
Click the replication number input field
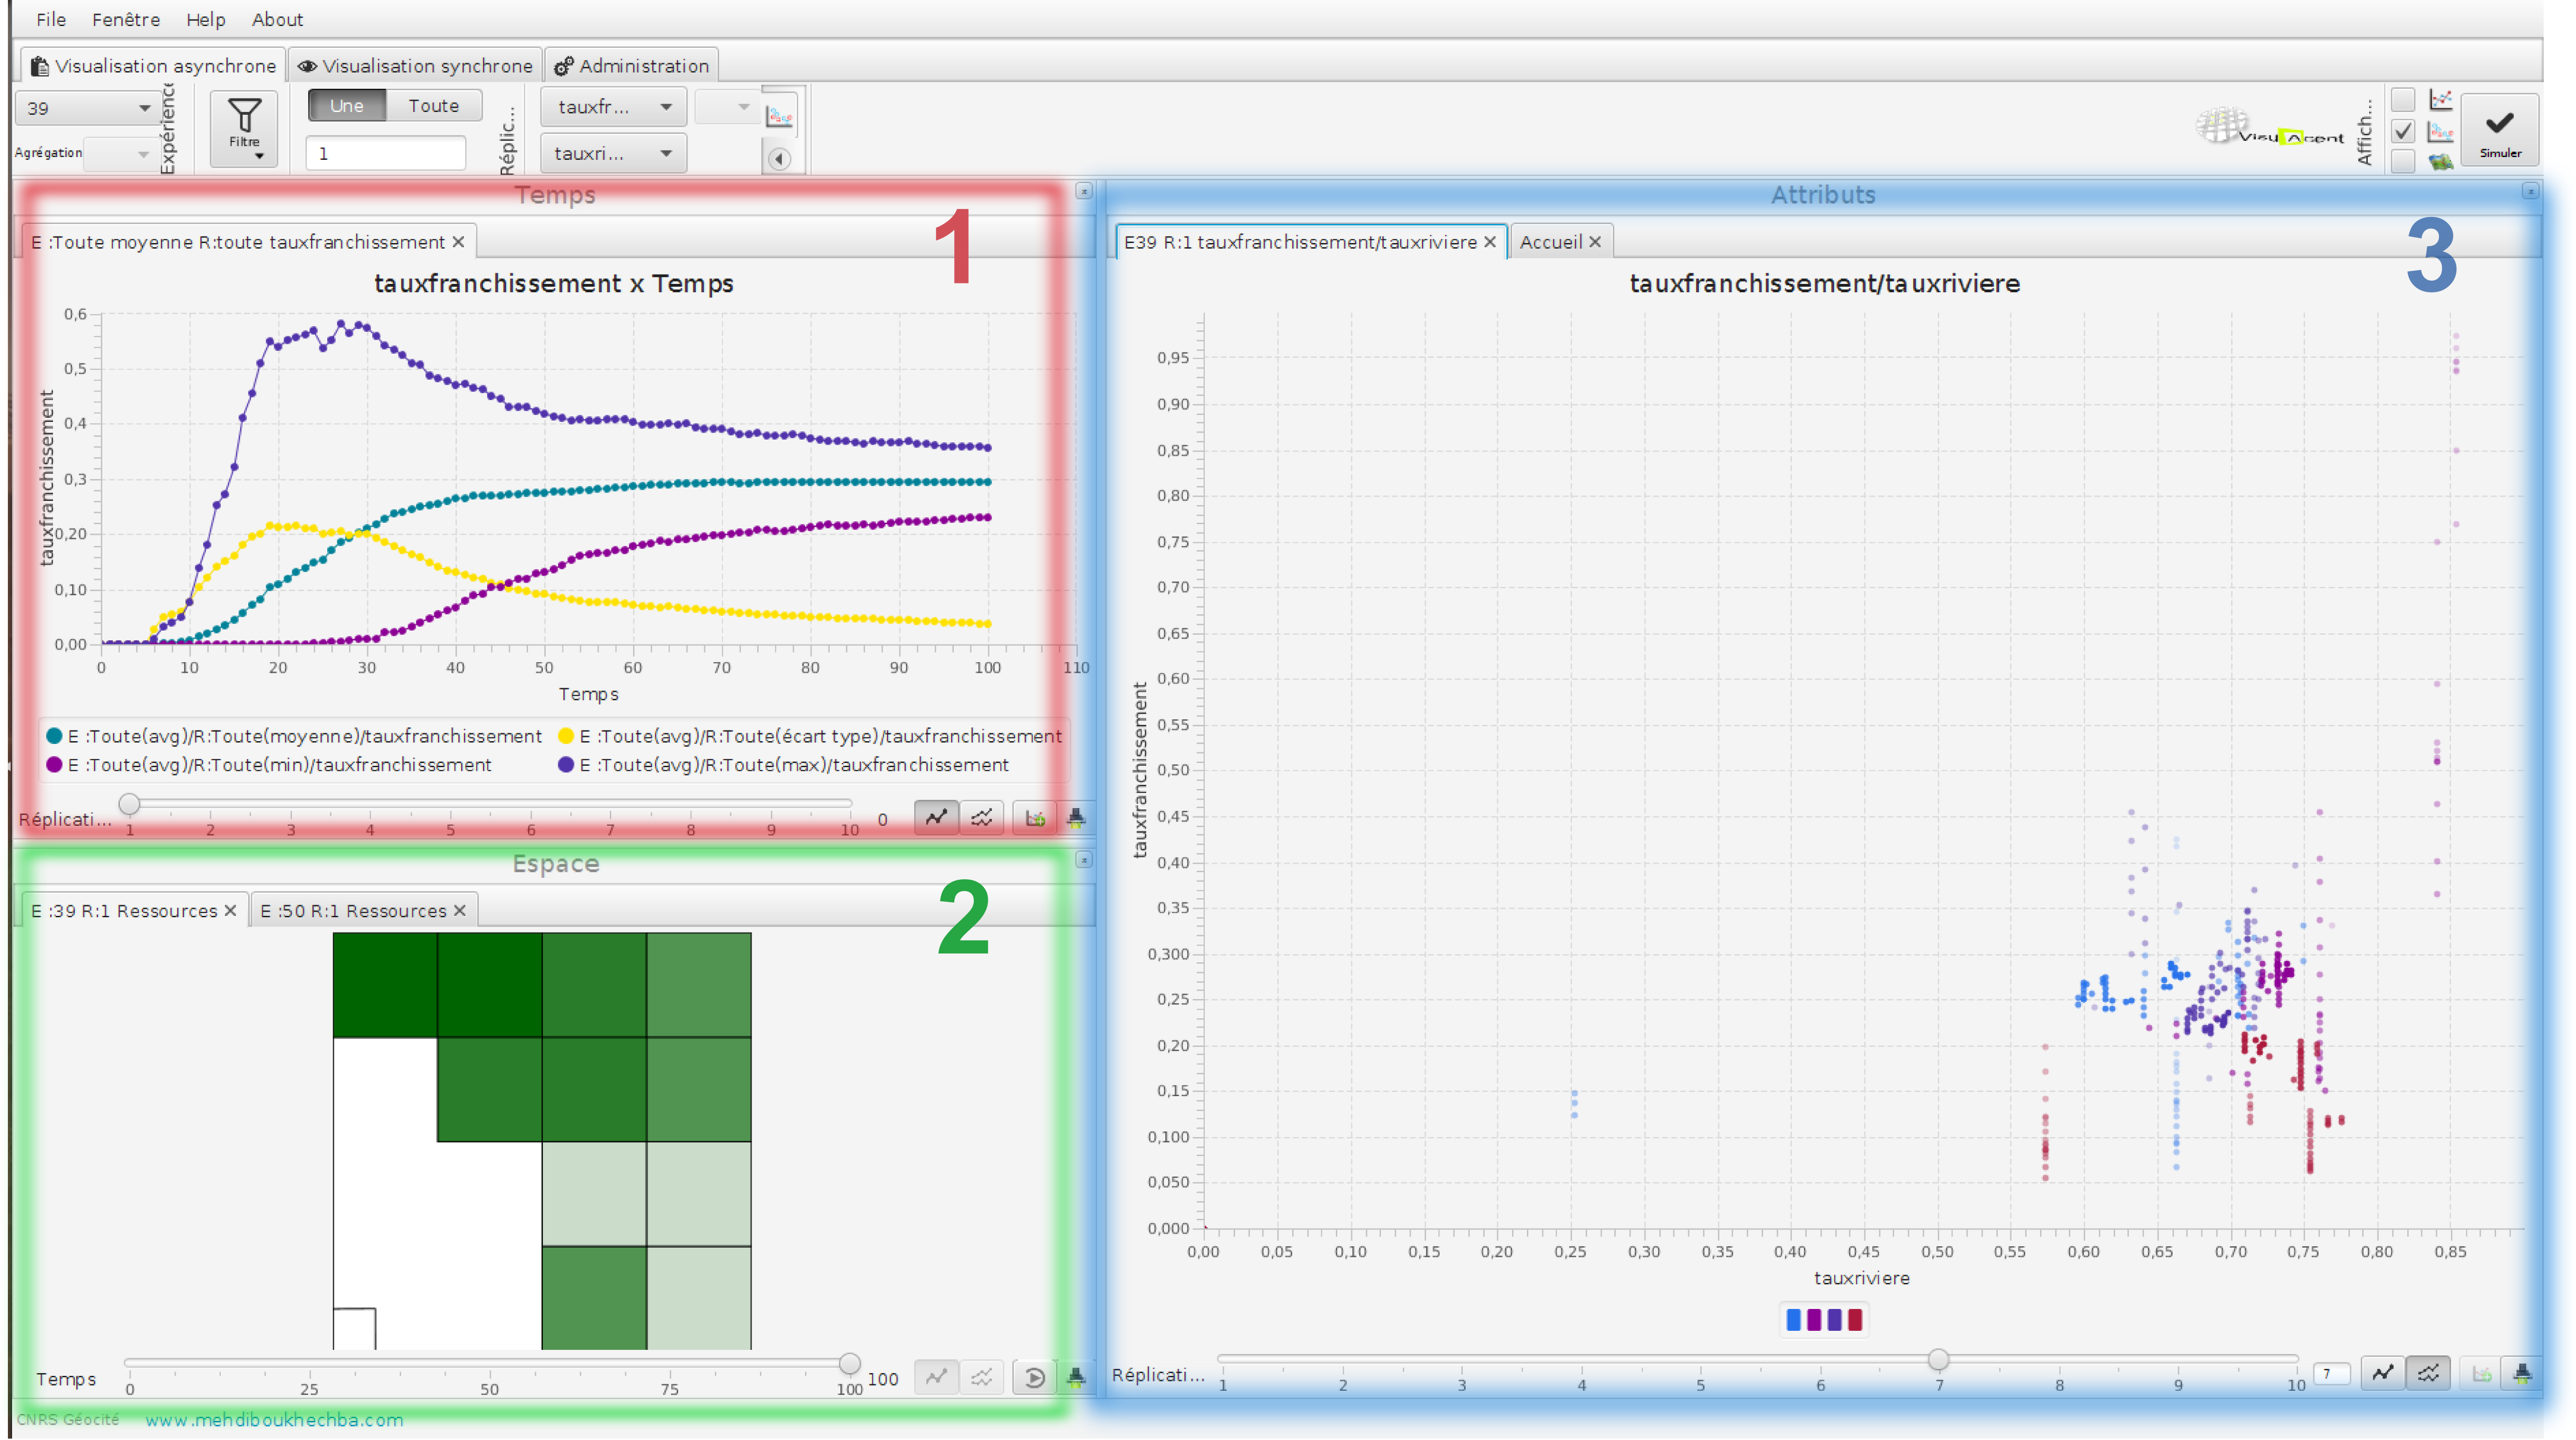[x=385, y=154]
